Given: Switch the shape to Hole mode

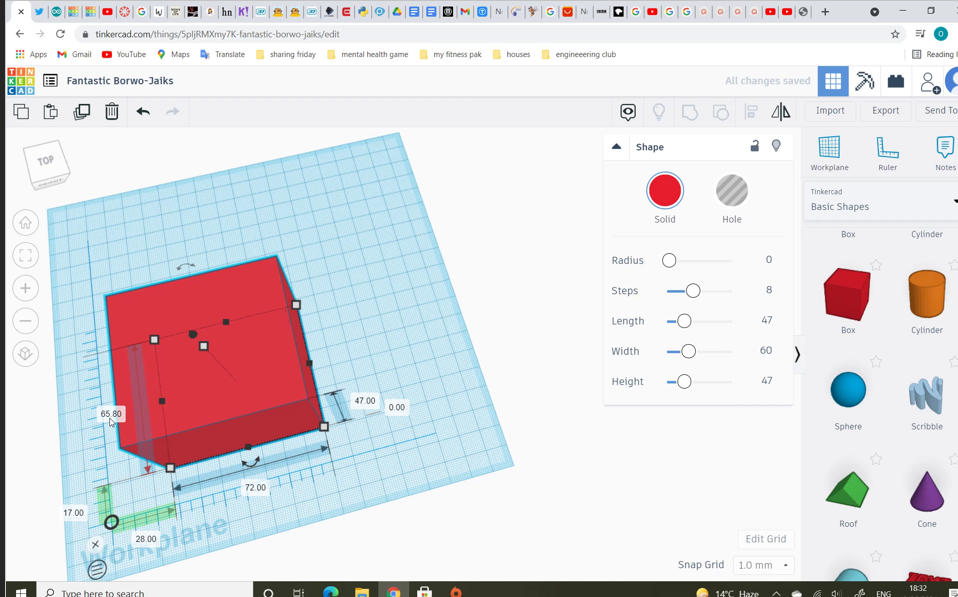Looking at the screenshot, I should [x=731, y=192].
